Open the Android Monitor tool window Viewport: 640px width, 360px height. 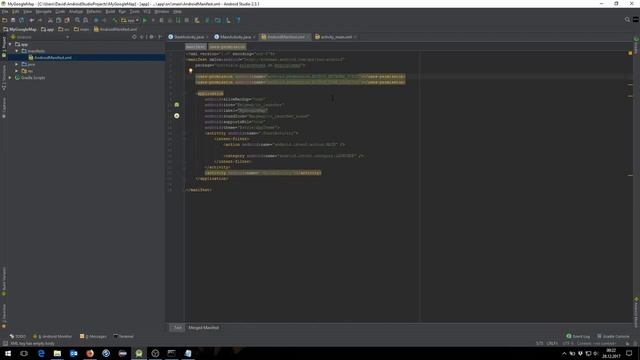click(x=53, y=336)
